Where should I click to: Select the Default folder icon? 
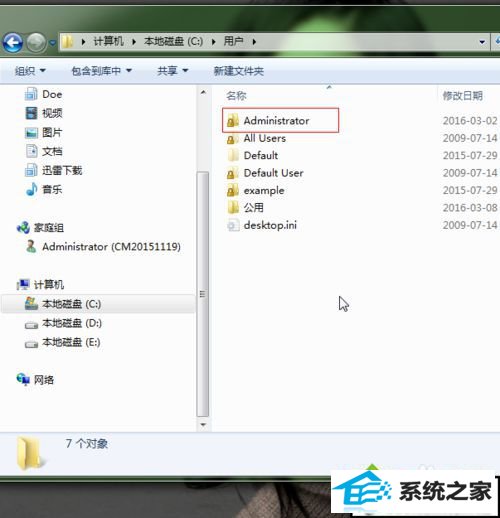pyautogui.click(x=233, y=155)
